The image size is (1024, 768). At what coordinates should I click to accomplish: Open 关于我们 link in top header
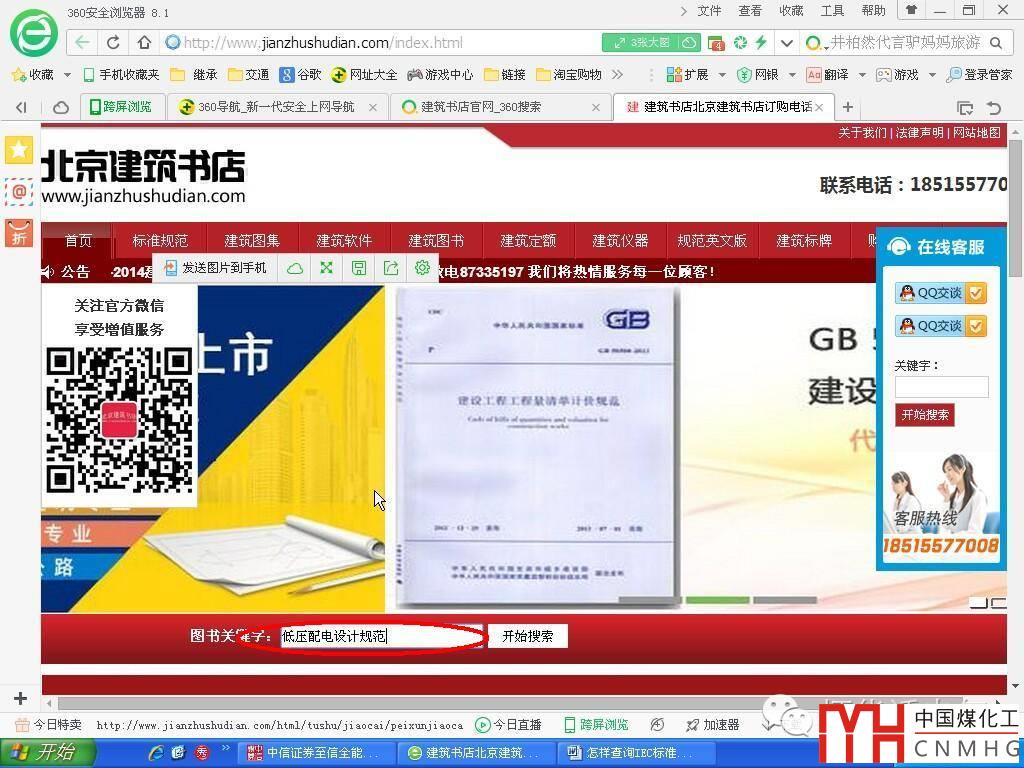tap(862, 133)
